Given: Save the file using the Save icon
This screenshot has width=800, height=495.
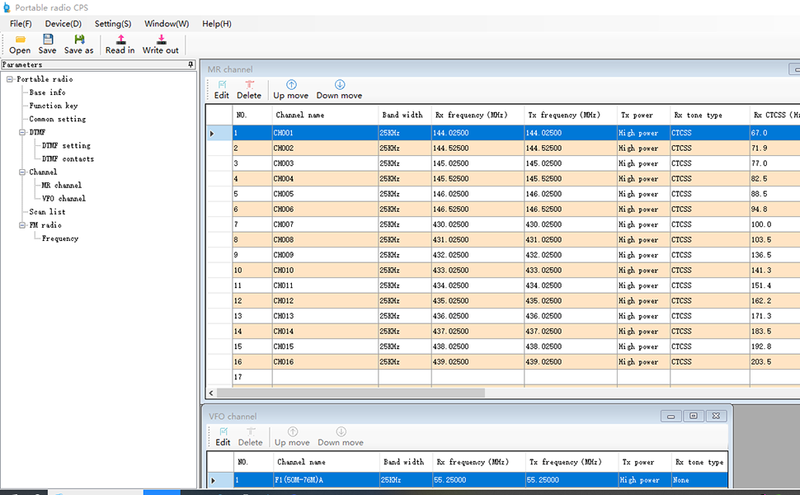Looking at the screenshot, I should point(47,44).
